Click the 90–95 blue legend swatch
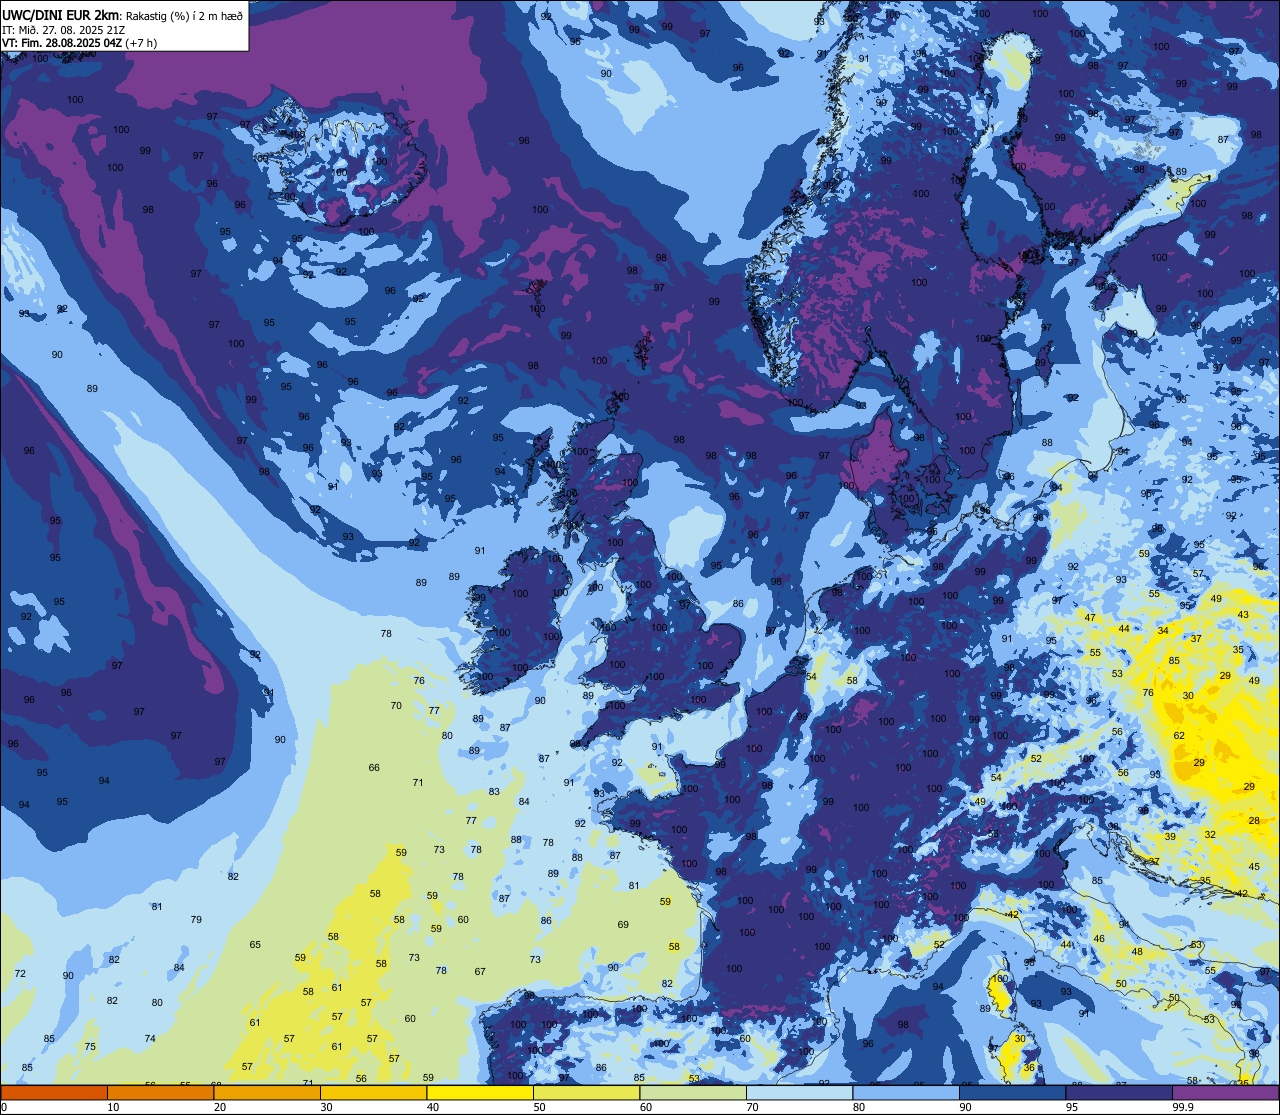Screen dimensions: 1280x1115 (x=1012, y=1092)
